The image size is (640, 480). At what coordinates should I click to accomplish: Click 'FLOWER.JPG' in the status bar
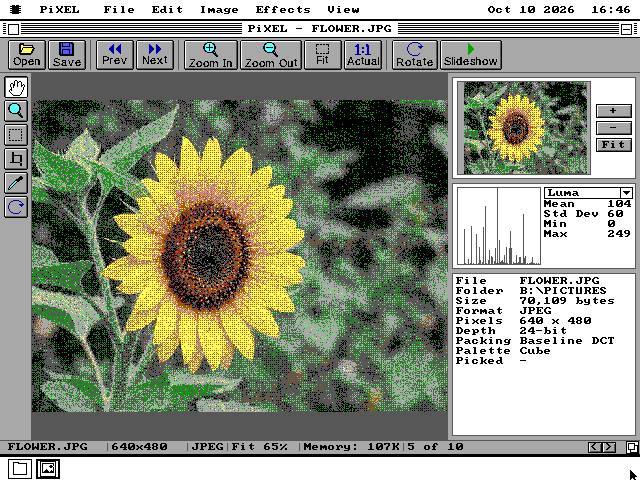pos(48,447)
